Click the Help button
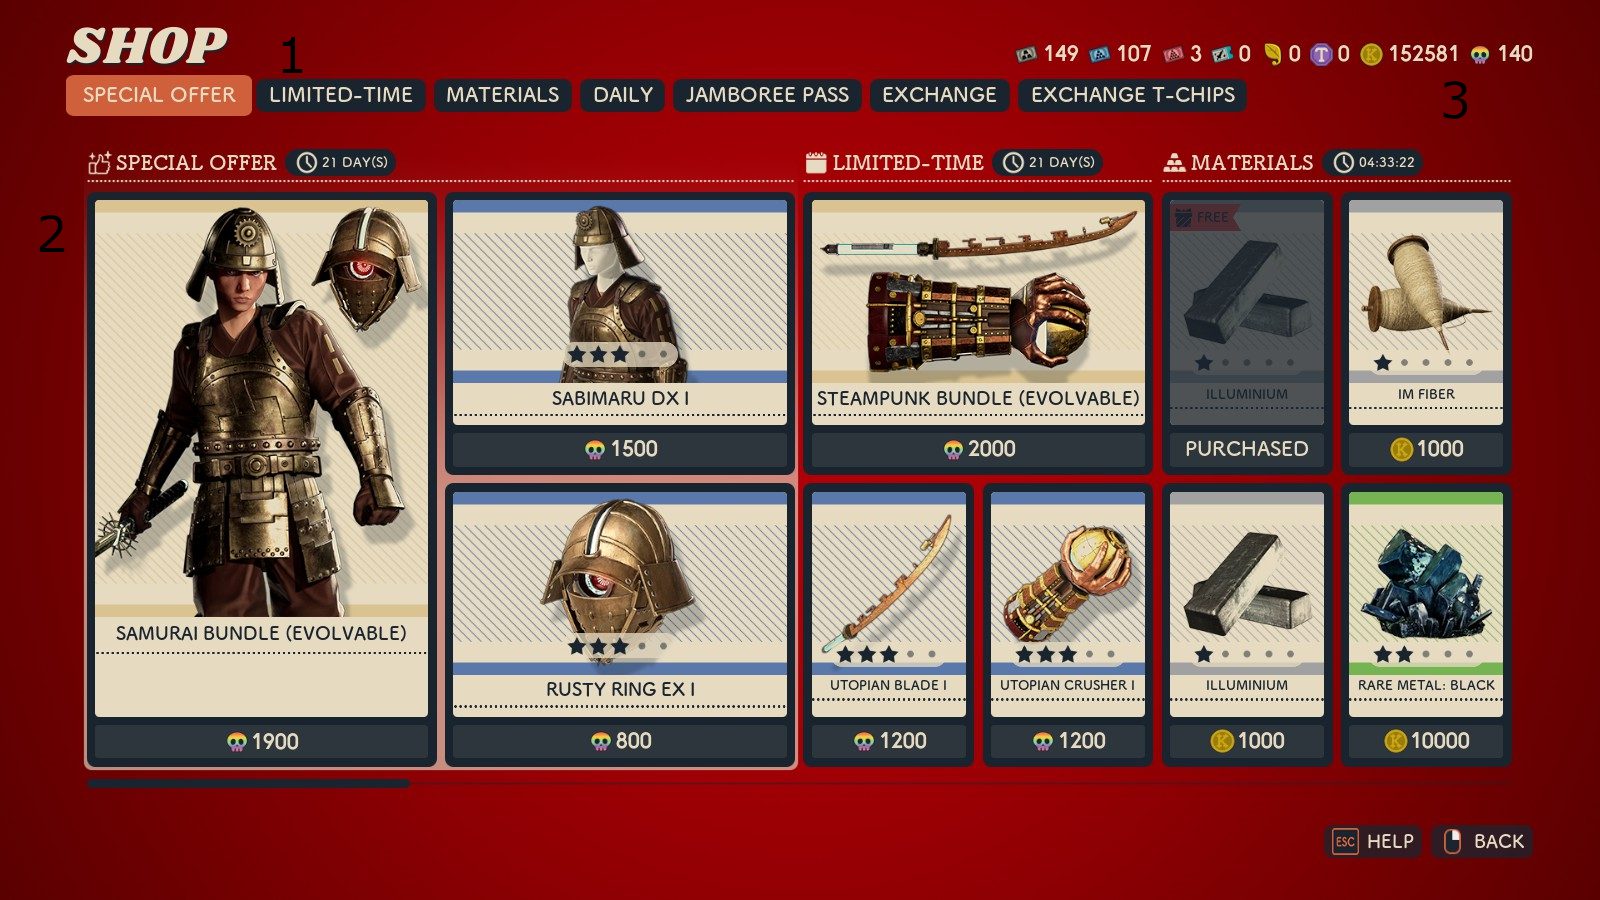1600x900 pixels. coord(1374,841)
